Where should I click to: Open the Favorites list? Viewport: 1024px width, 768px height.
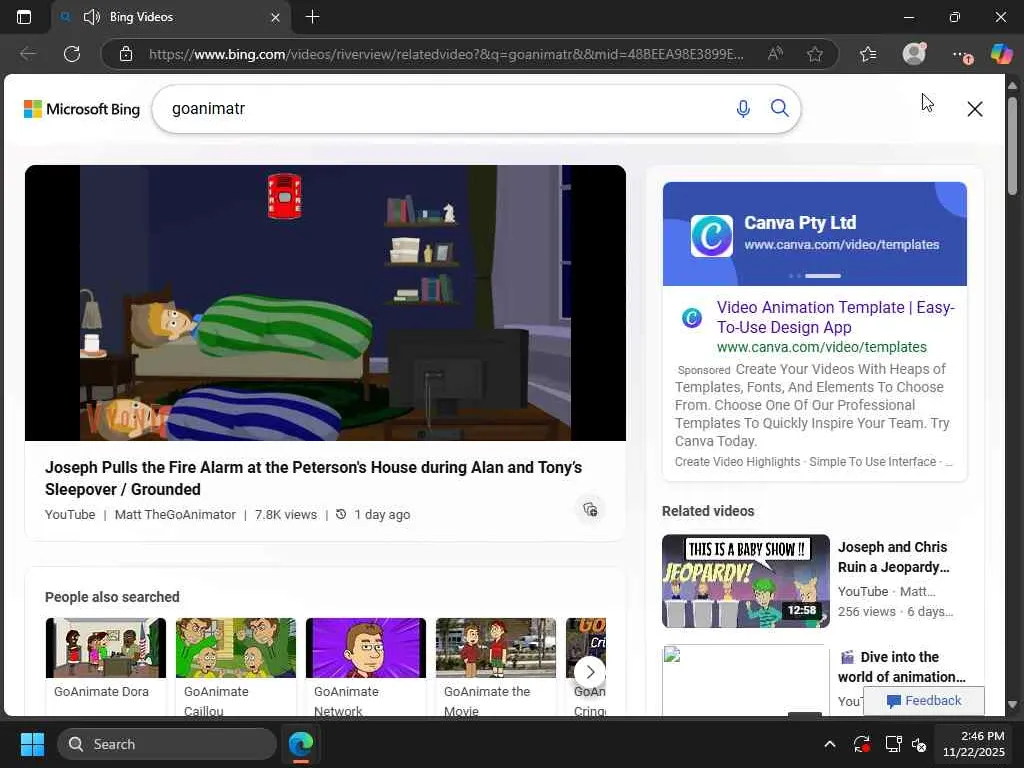tap(868, 54)
